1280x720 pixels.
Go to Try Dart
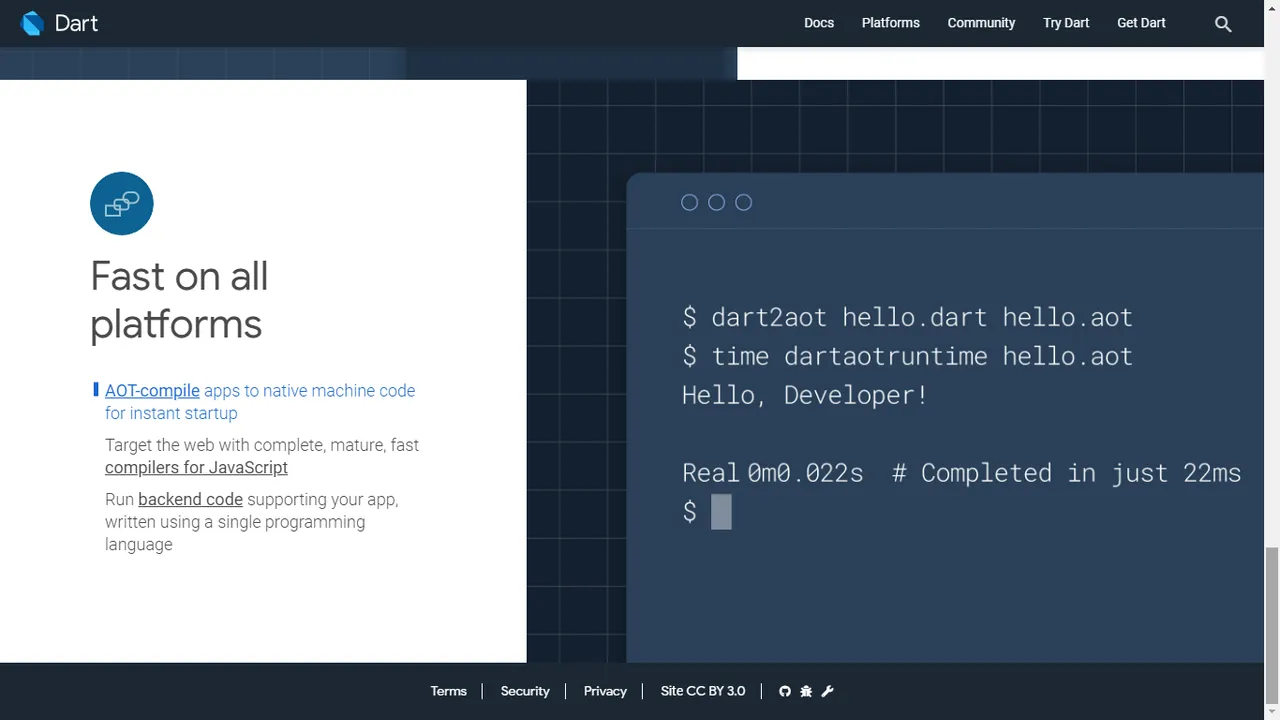tap(1066, 23)
